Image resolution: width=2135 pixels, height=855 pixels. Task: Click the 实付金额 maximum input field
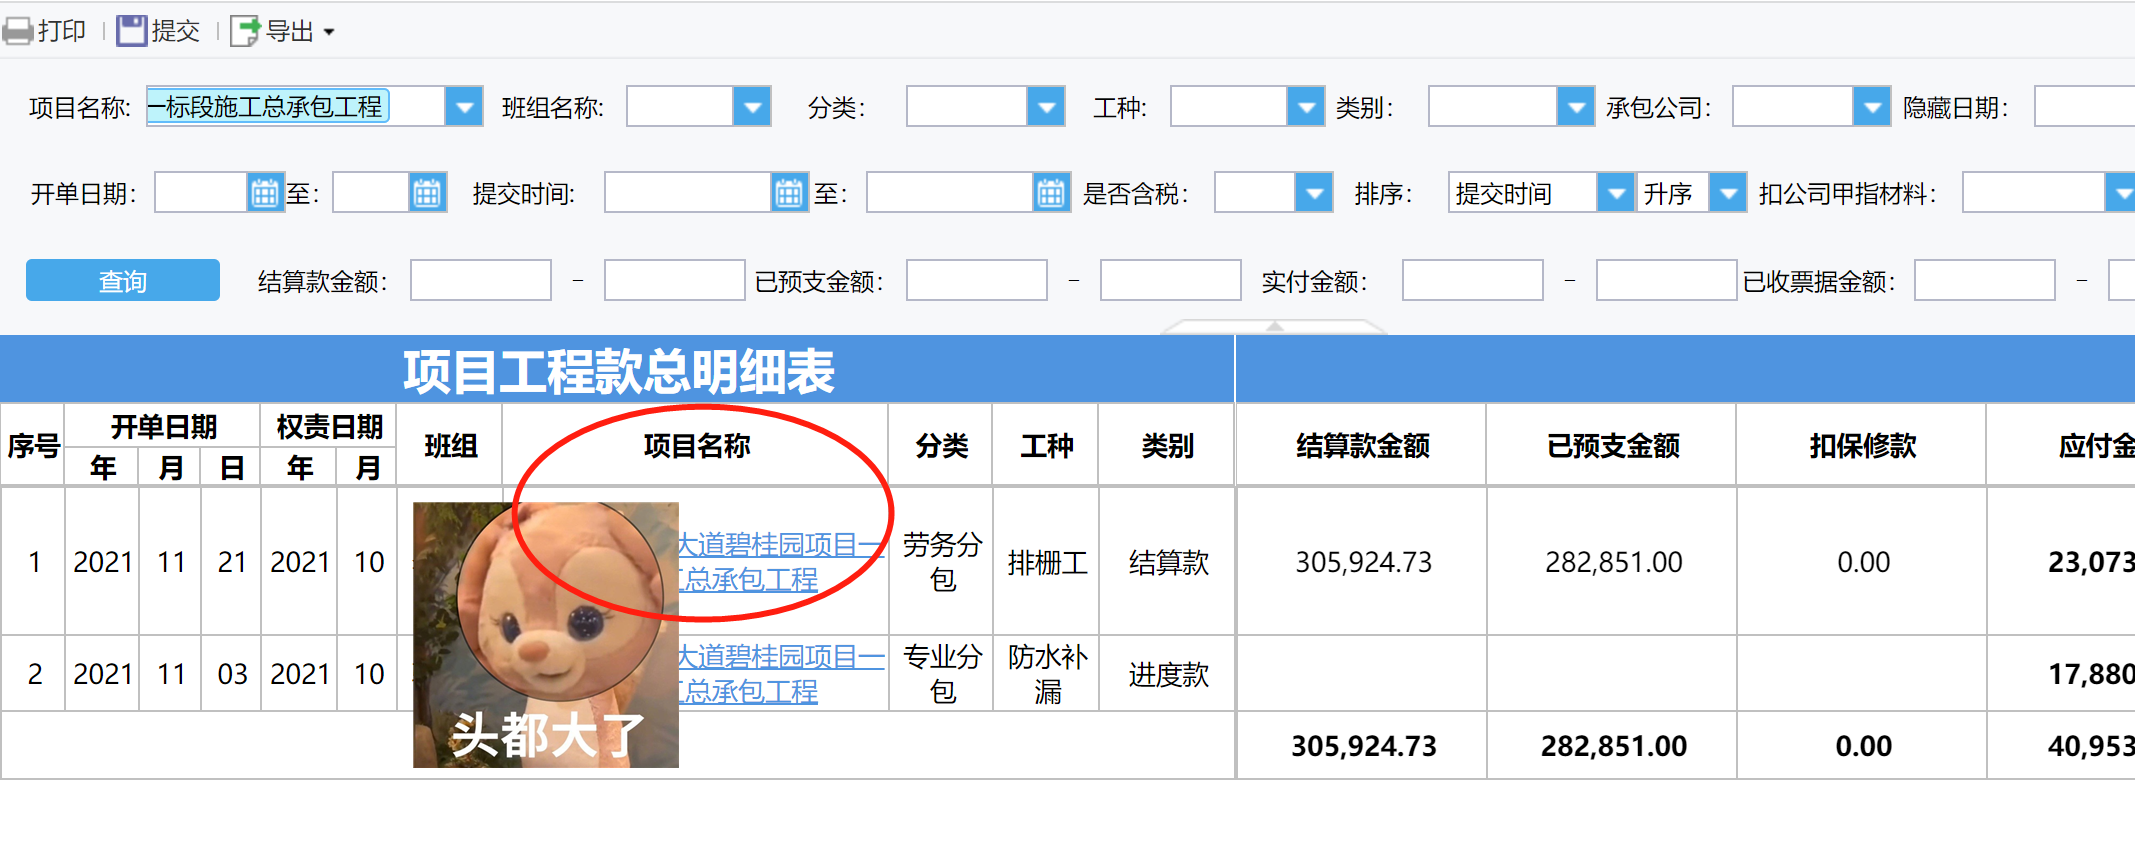click(x=1667, y=281)
